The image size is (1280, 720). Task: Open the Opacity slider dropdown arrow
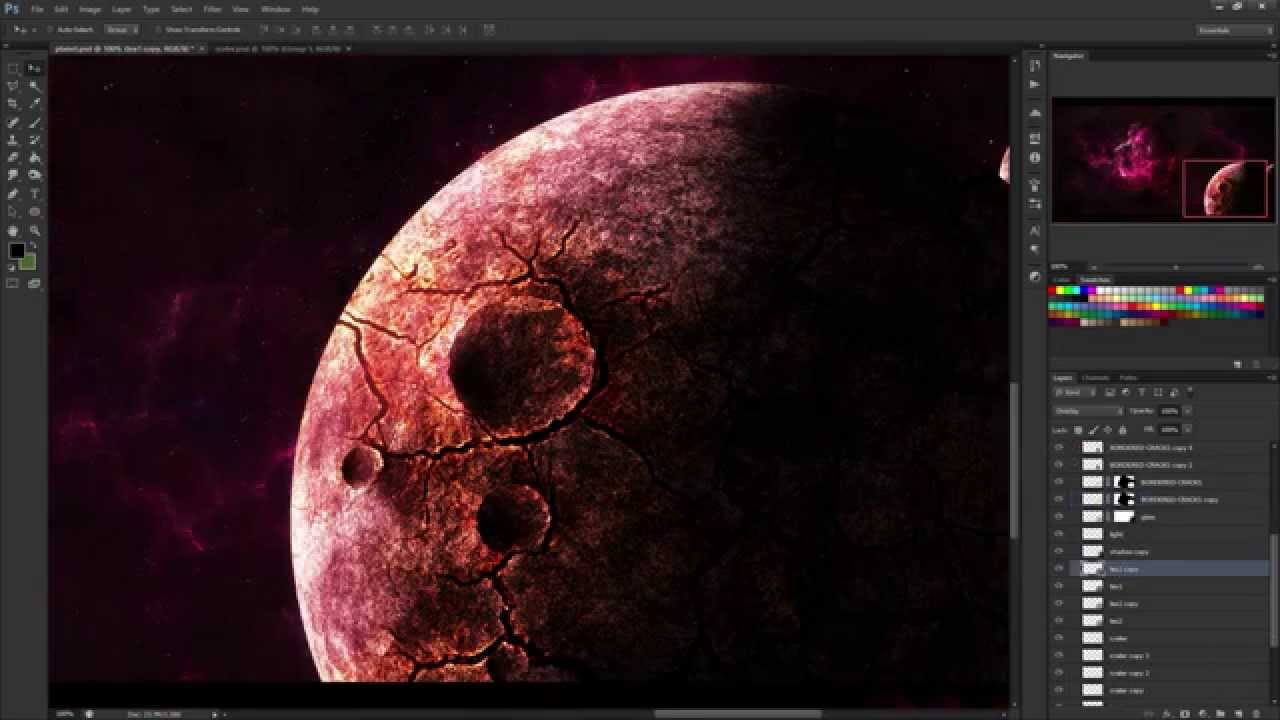click(1187, 411)
